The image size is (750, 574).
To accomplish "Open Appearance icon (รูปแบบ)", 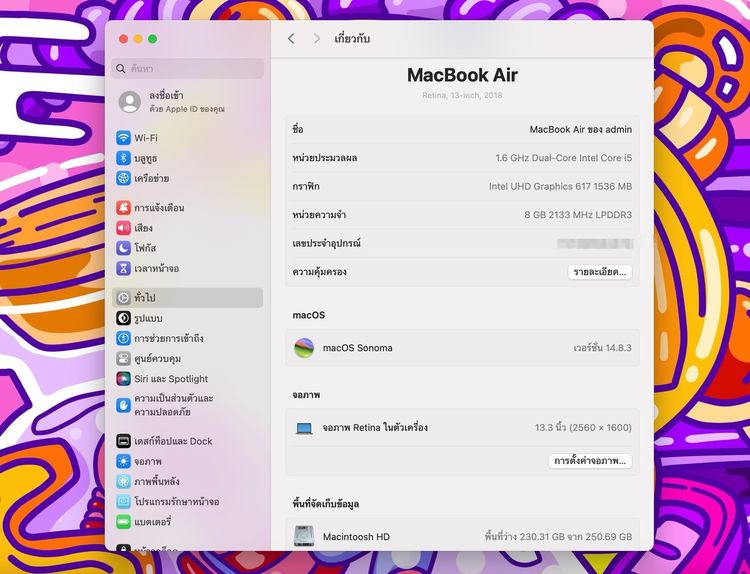I will click(x=123, y=318).
